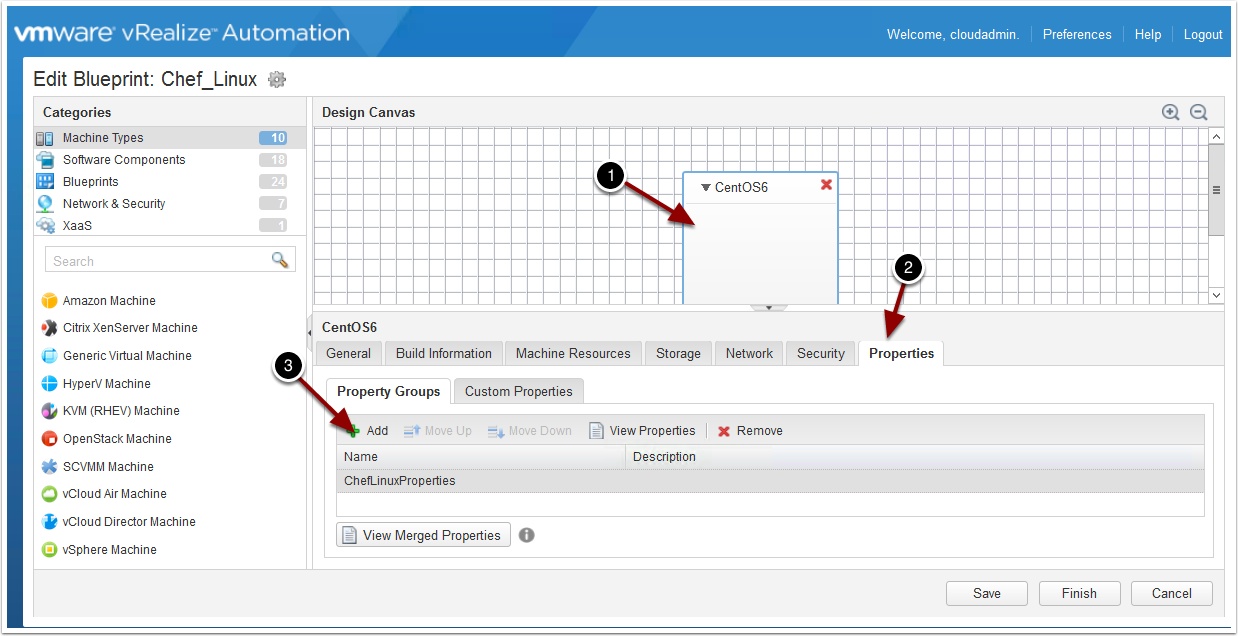Collapse the CentOS6 component triangle
Screen dimensions: 1238x636
[x=705, y=187]
